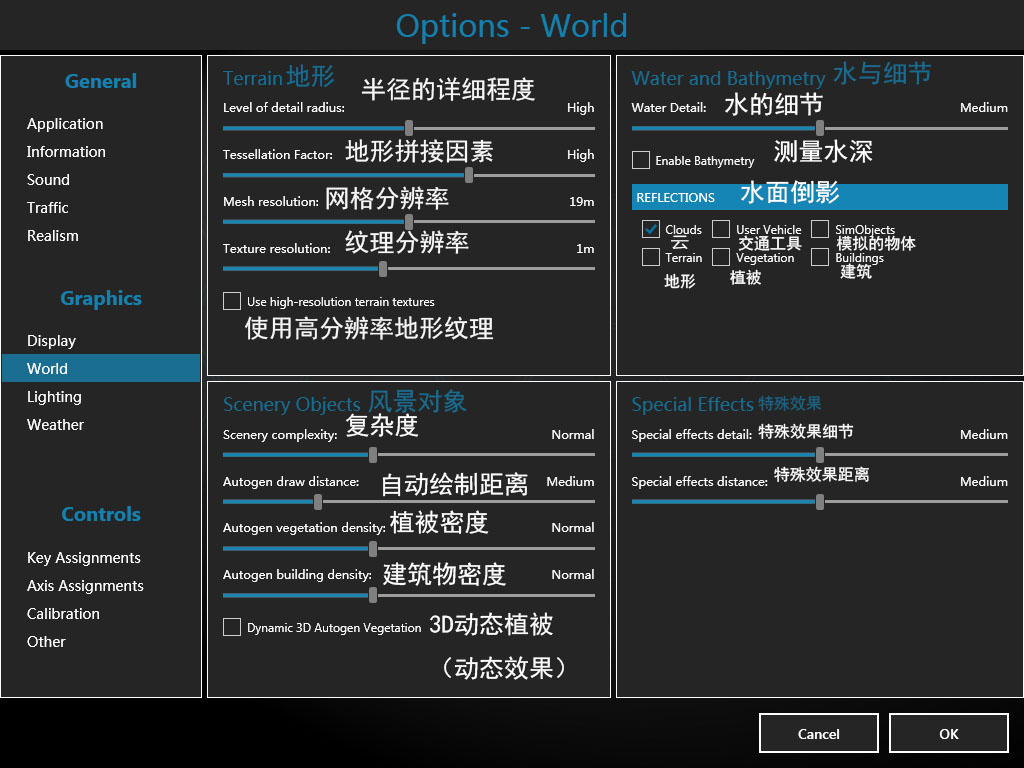Enable Buildings reflections checkbox
This screenshot has height=768, width=1024.
point(820,257)
